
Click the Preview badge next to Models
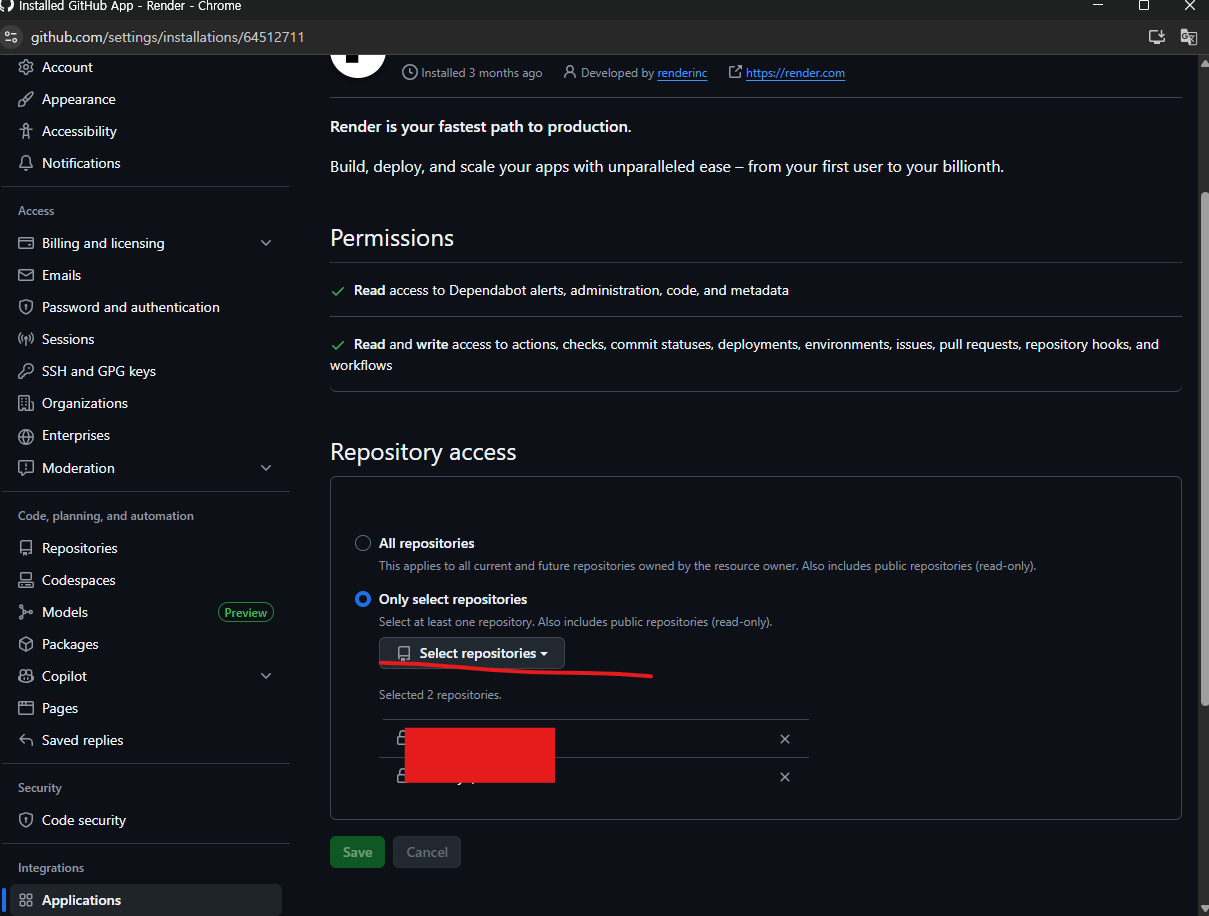point(246,612)
